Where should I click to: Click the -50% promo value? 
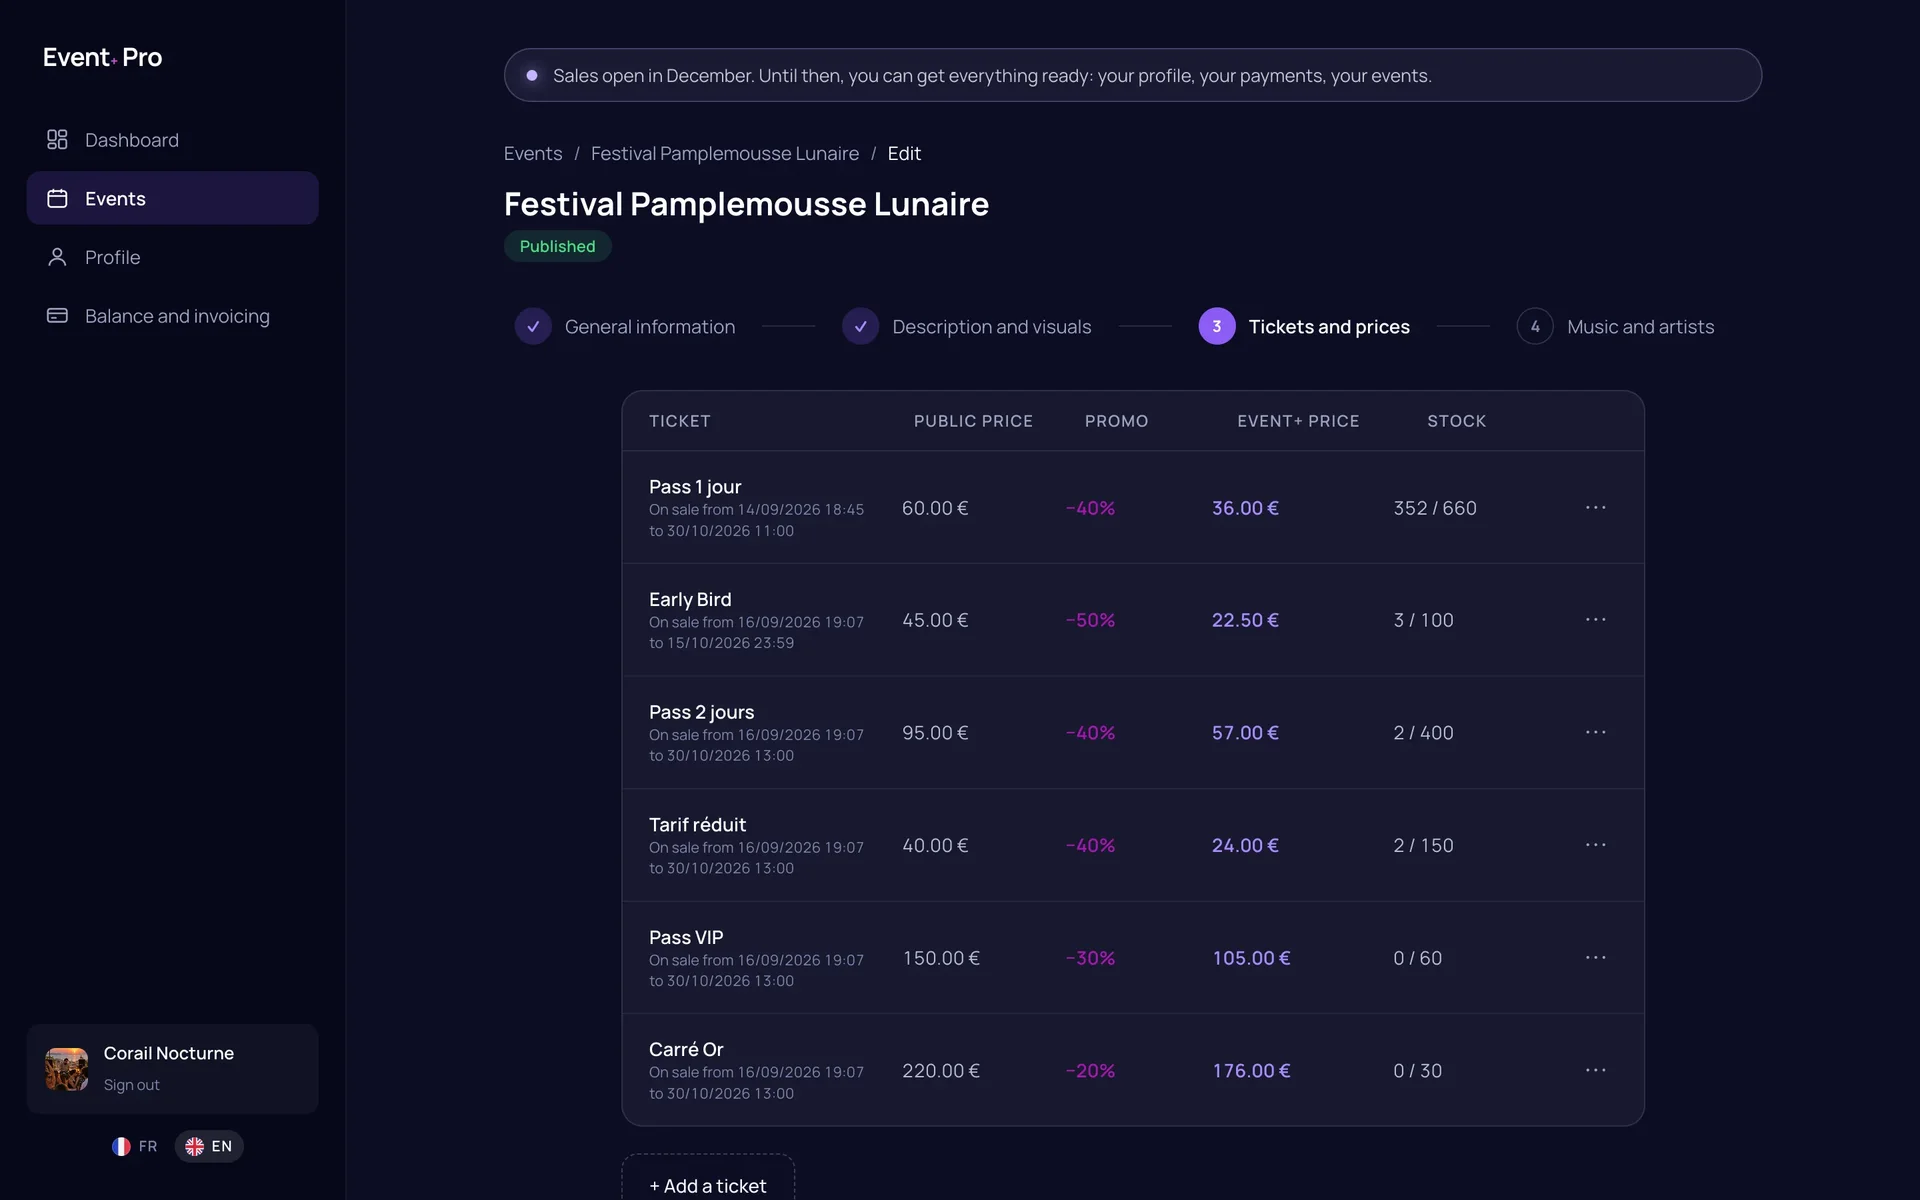click(x=1090, y=620)
